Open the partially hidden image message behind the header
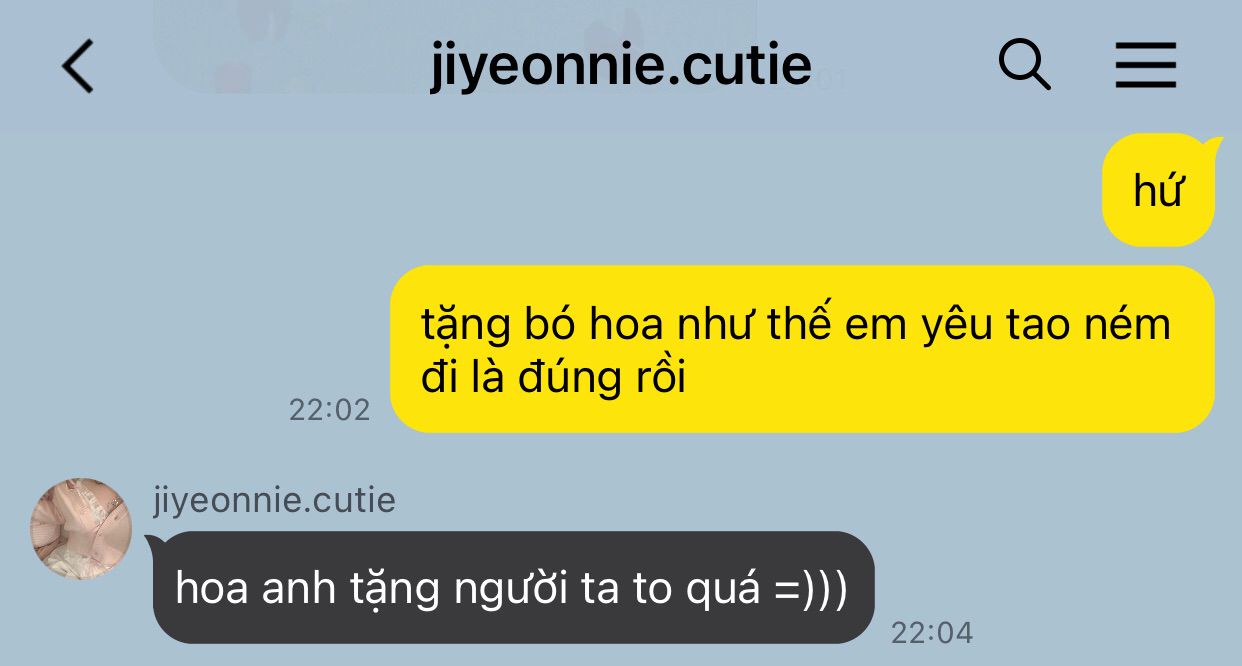The image size is (1242, 666). [455, 47]
